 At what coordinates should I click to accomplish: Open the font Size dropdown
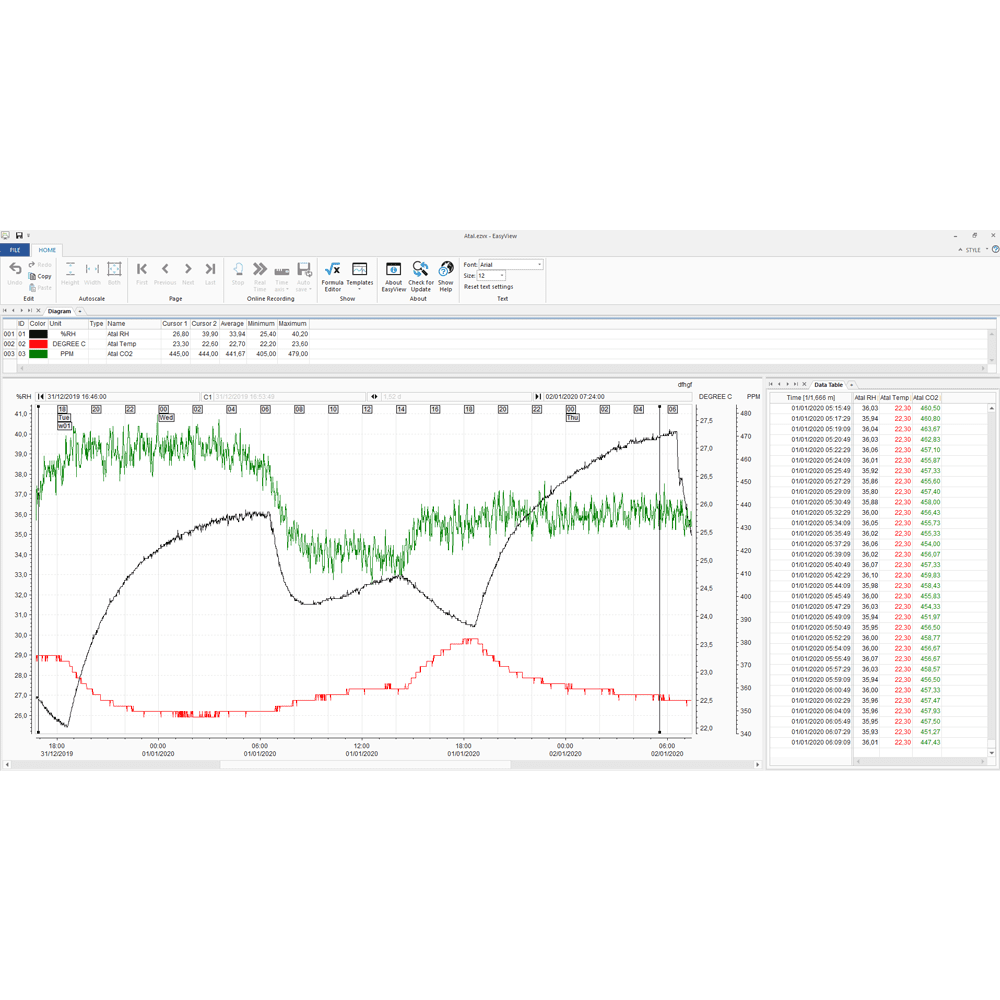tap(500, 275)
